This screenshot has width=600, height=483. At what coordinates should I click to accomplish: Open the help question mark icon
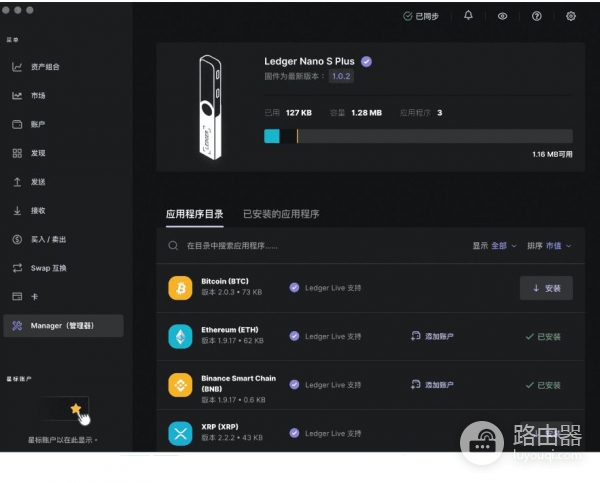coord(536,16)
